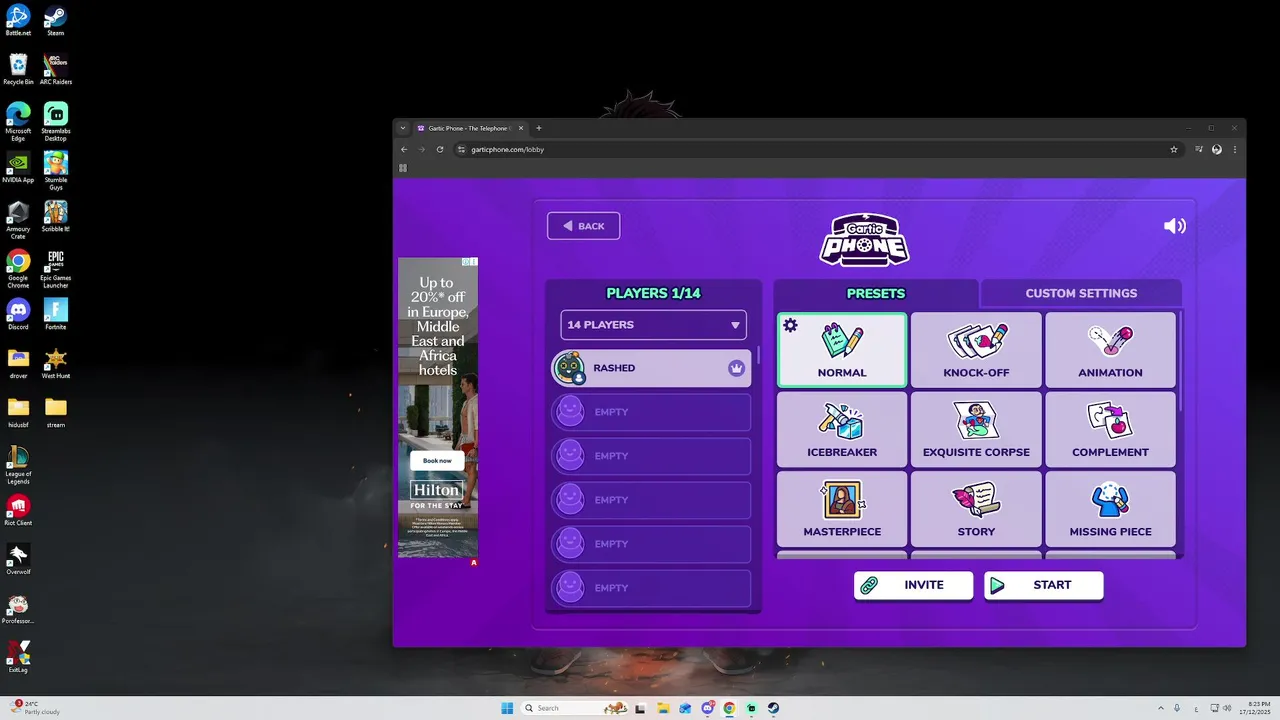Open Discord desktop shortcut
The image size is (1280, 720).
(18, 314)
